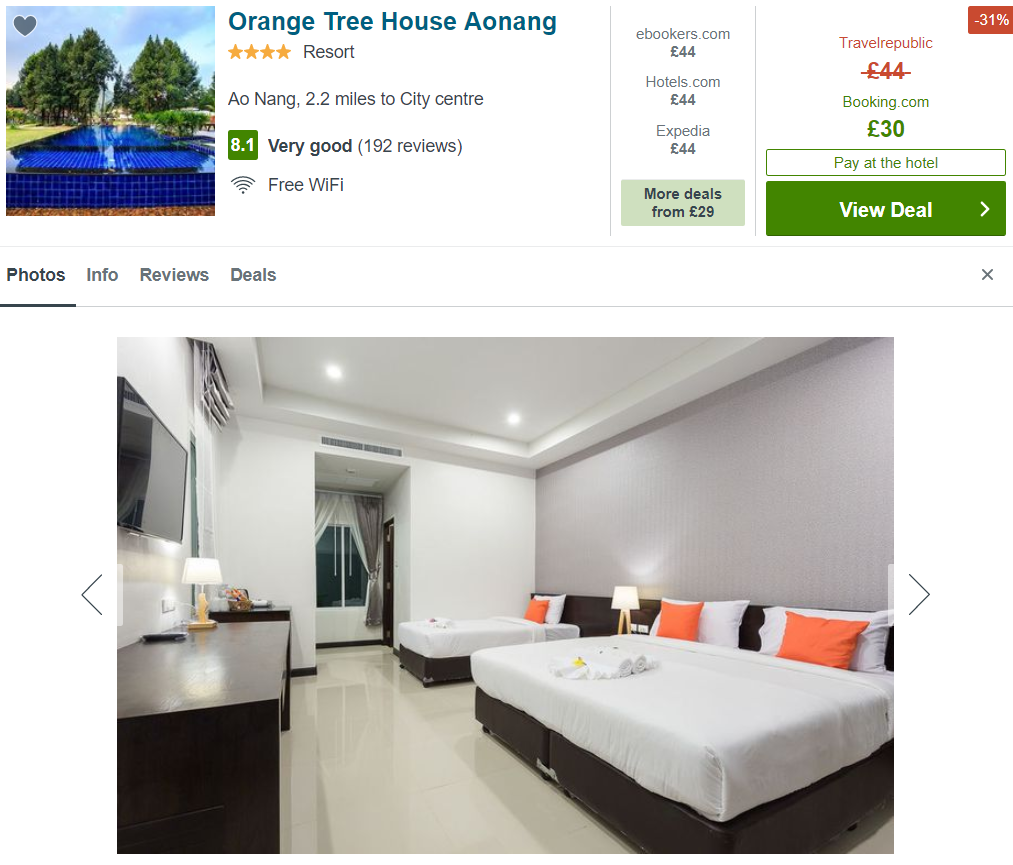Select the Photos tab
Viewport: 1013px width, 865px height.
coord(36,275)
